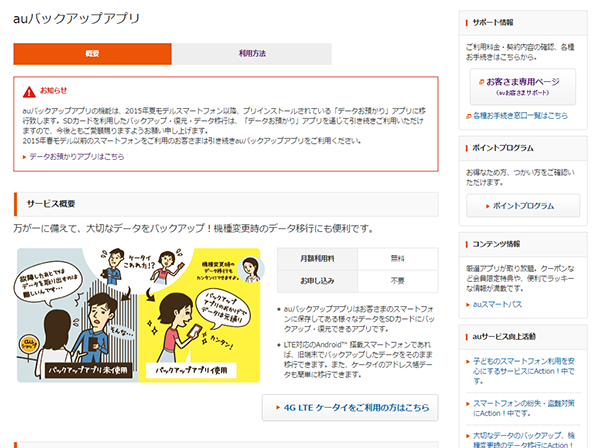The width and height of the screenshot is (600, 448).
Task: Click the auバックアップアプリ page title
Action: pyautogui.click(x=77, y=18)
